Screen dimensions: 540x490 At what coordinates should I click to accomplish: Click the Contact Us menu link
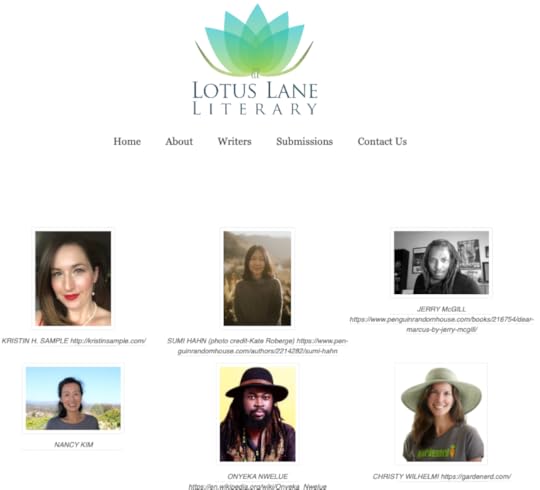point(382,142)
